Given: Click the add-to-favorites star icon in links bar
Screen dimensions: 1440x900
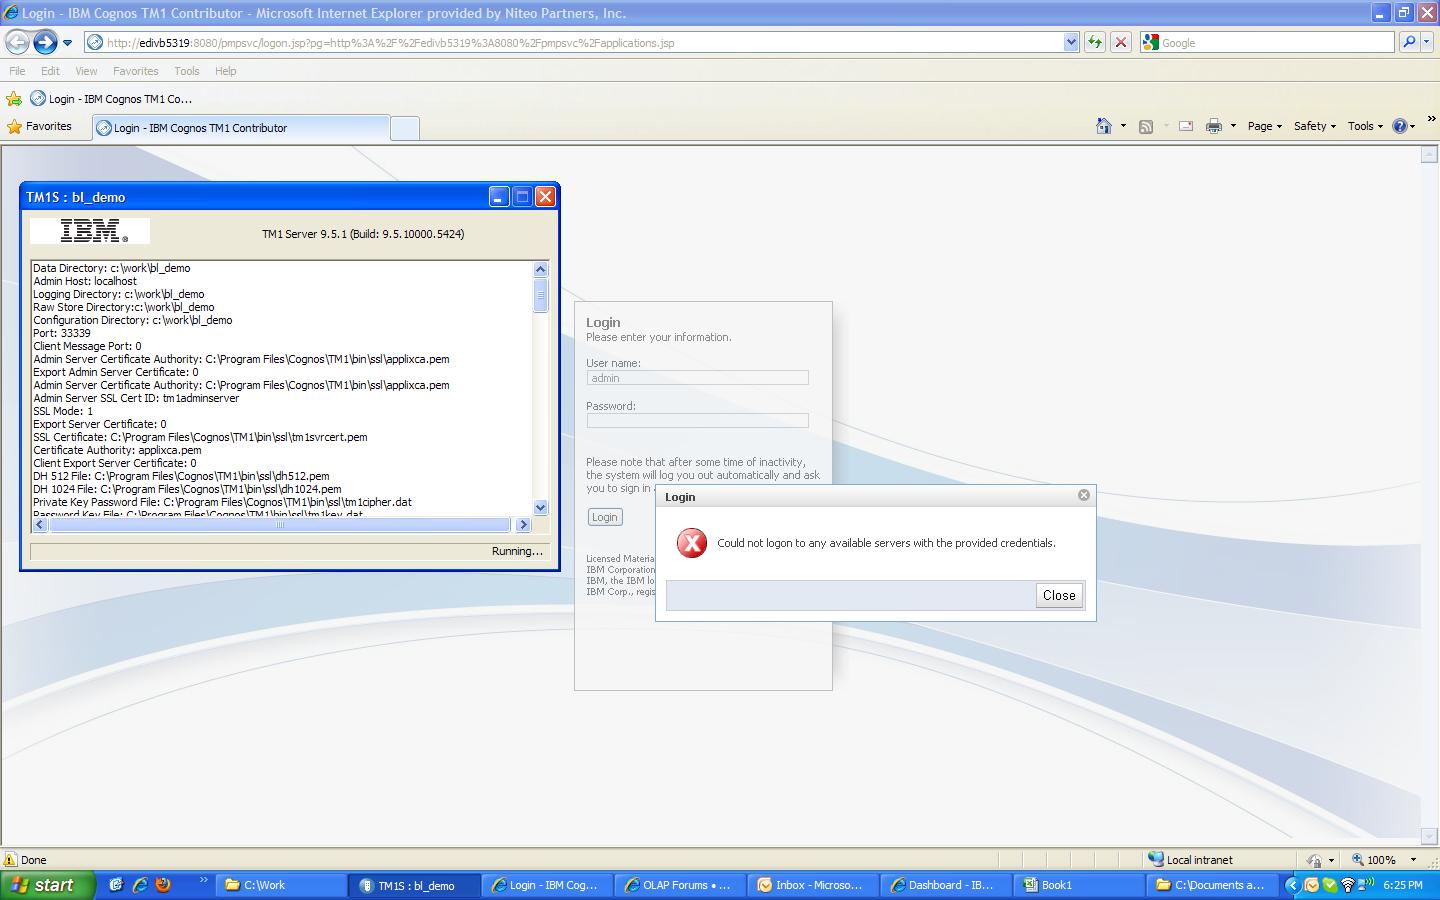Looking at the screenshot, I should point(14,98).
